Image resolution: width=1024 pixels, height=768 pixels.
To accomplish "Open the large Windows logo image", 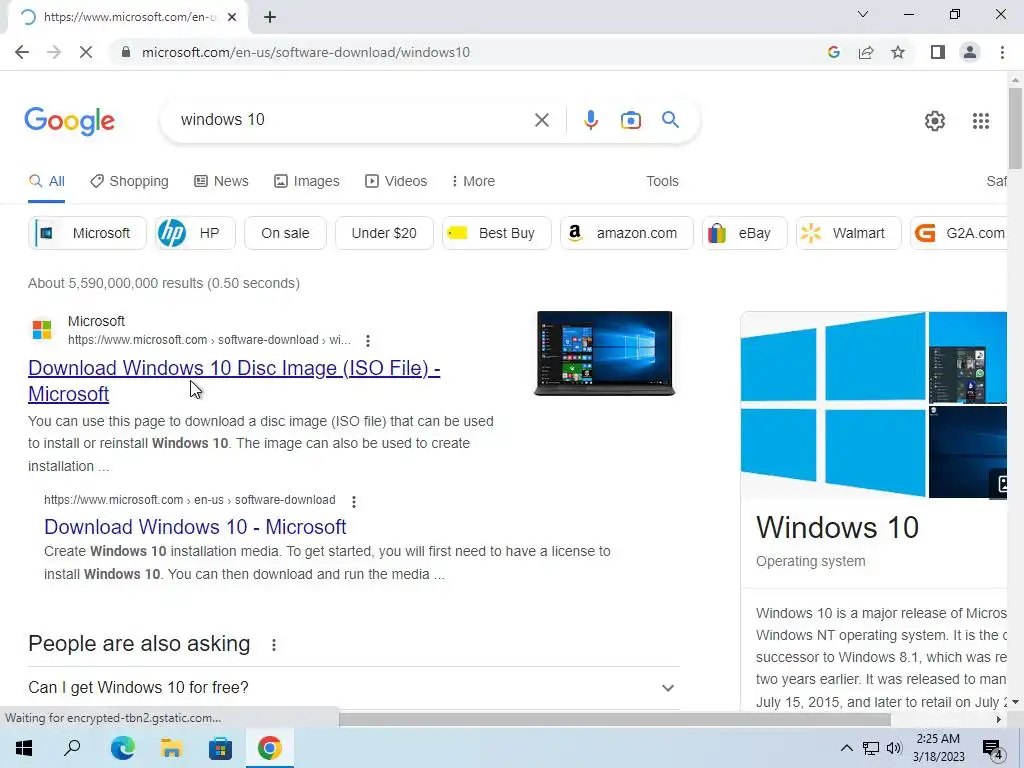I will (x=833, y=405).
